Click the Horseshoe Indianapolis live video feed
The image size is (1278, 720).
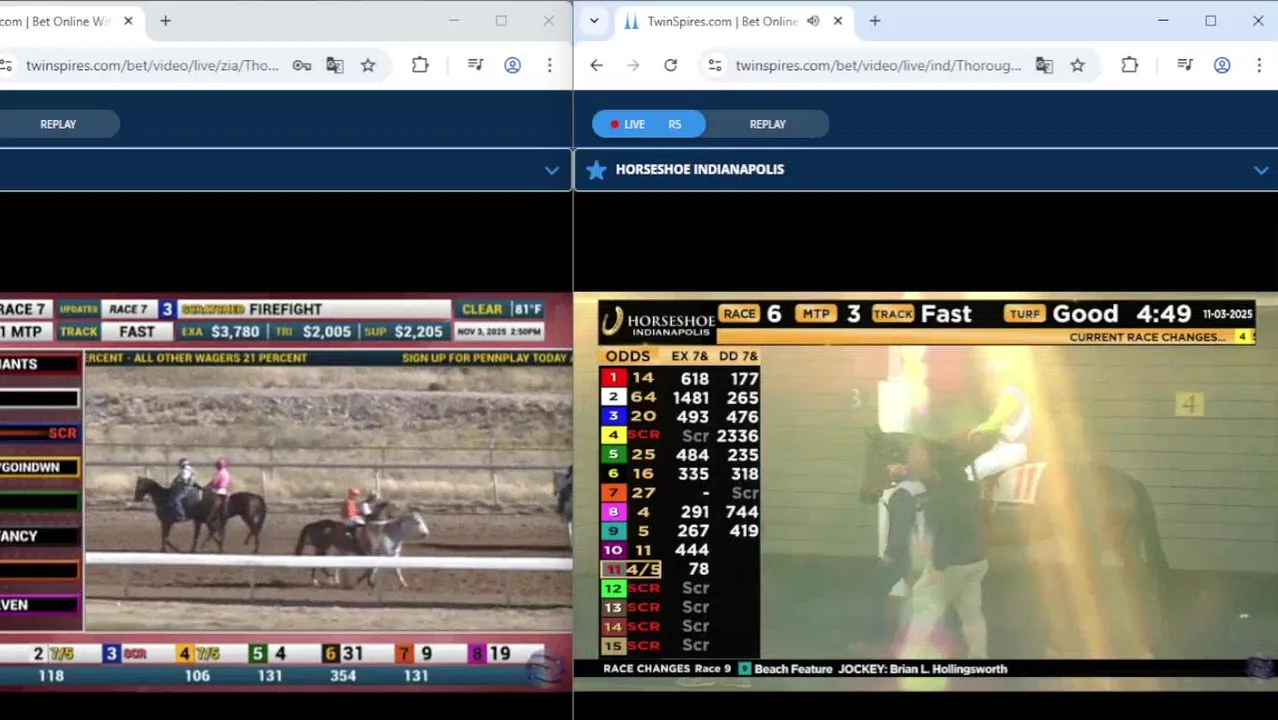pyautogui.click(x=926, y=491)
